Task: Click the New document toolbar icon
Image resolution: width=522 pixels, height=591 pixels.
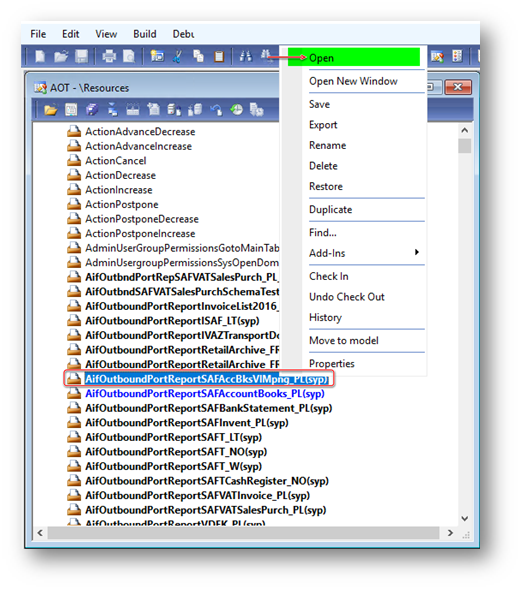Action: coord(40,57)
